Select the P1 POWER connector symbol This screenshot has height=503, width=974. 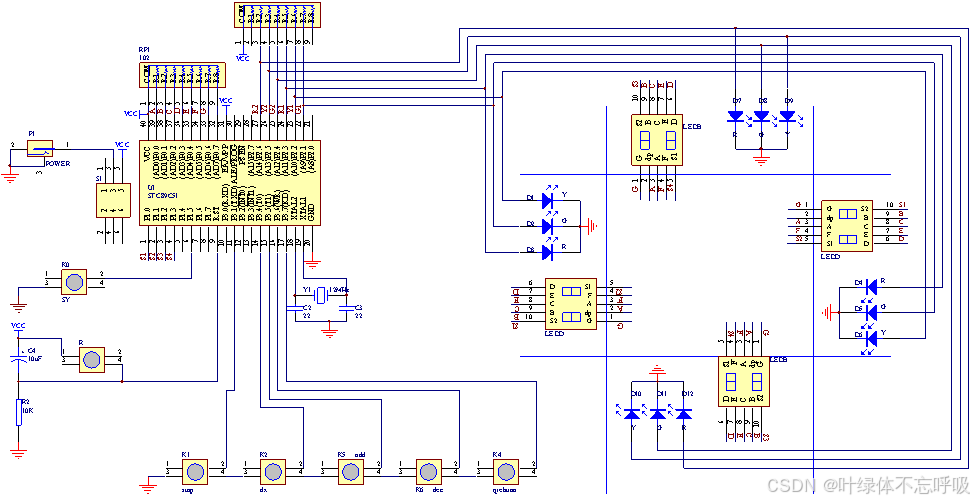[x=40, y=151]
